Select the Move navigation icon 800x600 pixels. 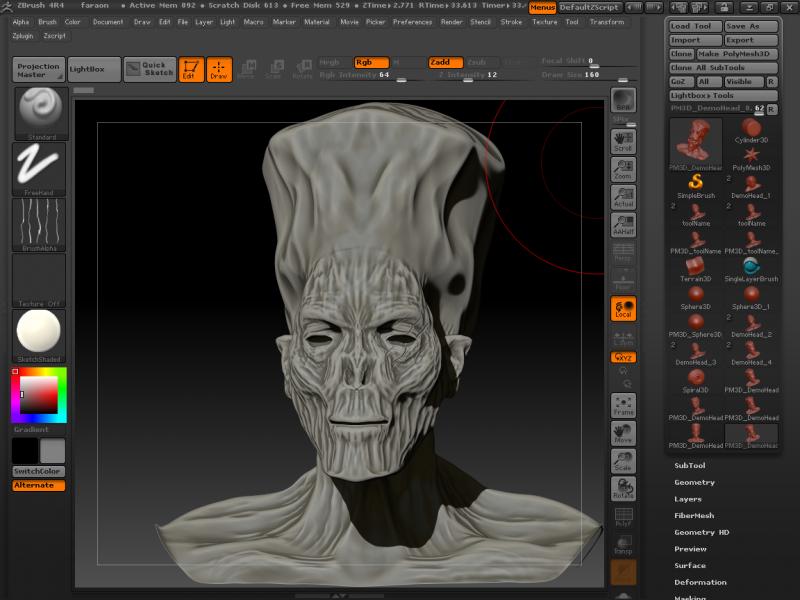(x=623, y=433)
